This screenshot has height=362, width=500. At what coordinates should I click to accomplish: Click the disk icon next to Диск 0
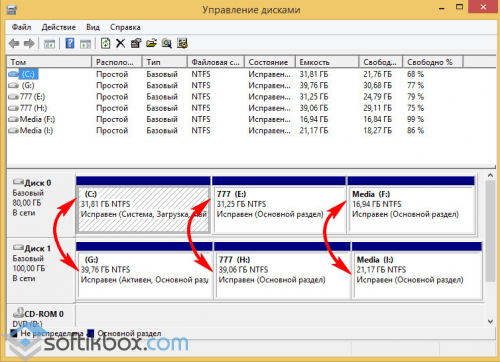point(18,182)
